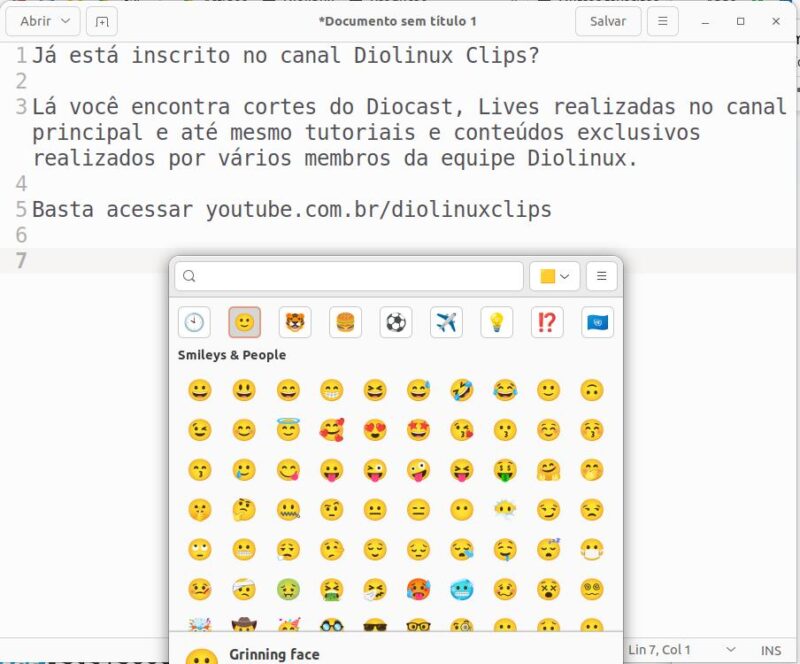Select the yellow skin tone swatch

pos(545,276)
